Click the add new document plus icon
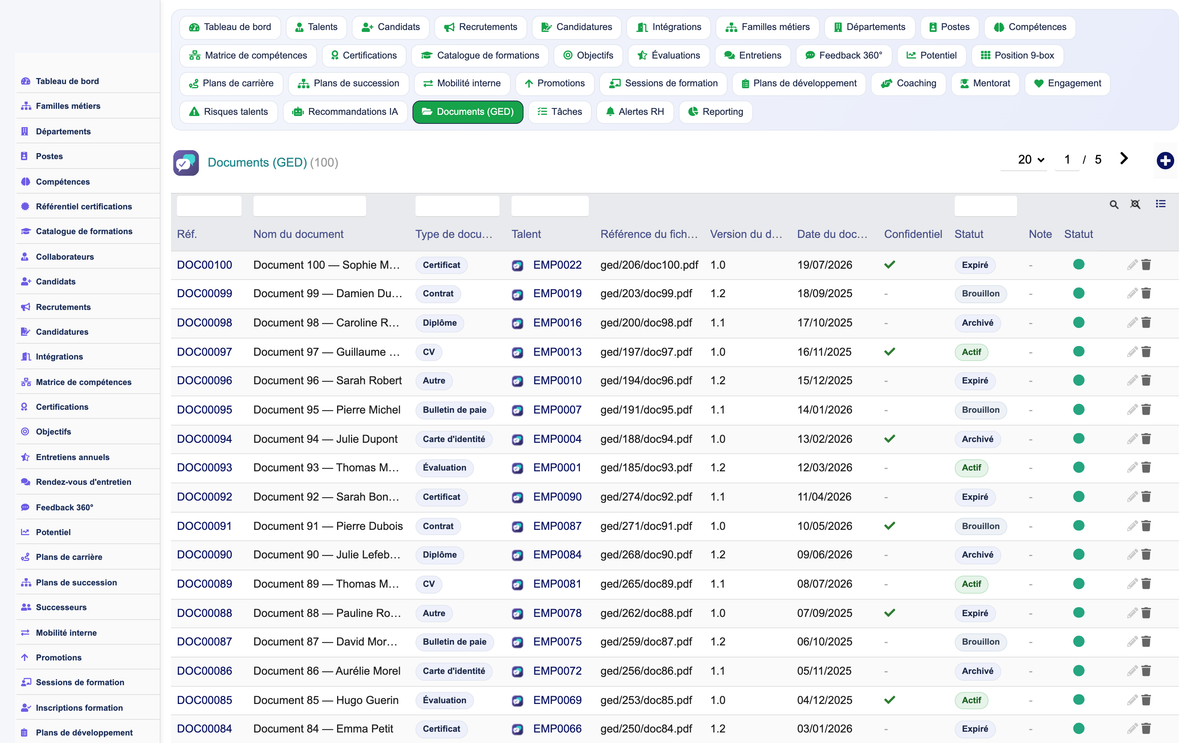This screenshot has width=1200, height=743. pyautogui.click(x=1165, y=161)
